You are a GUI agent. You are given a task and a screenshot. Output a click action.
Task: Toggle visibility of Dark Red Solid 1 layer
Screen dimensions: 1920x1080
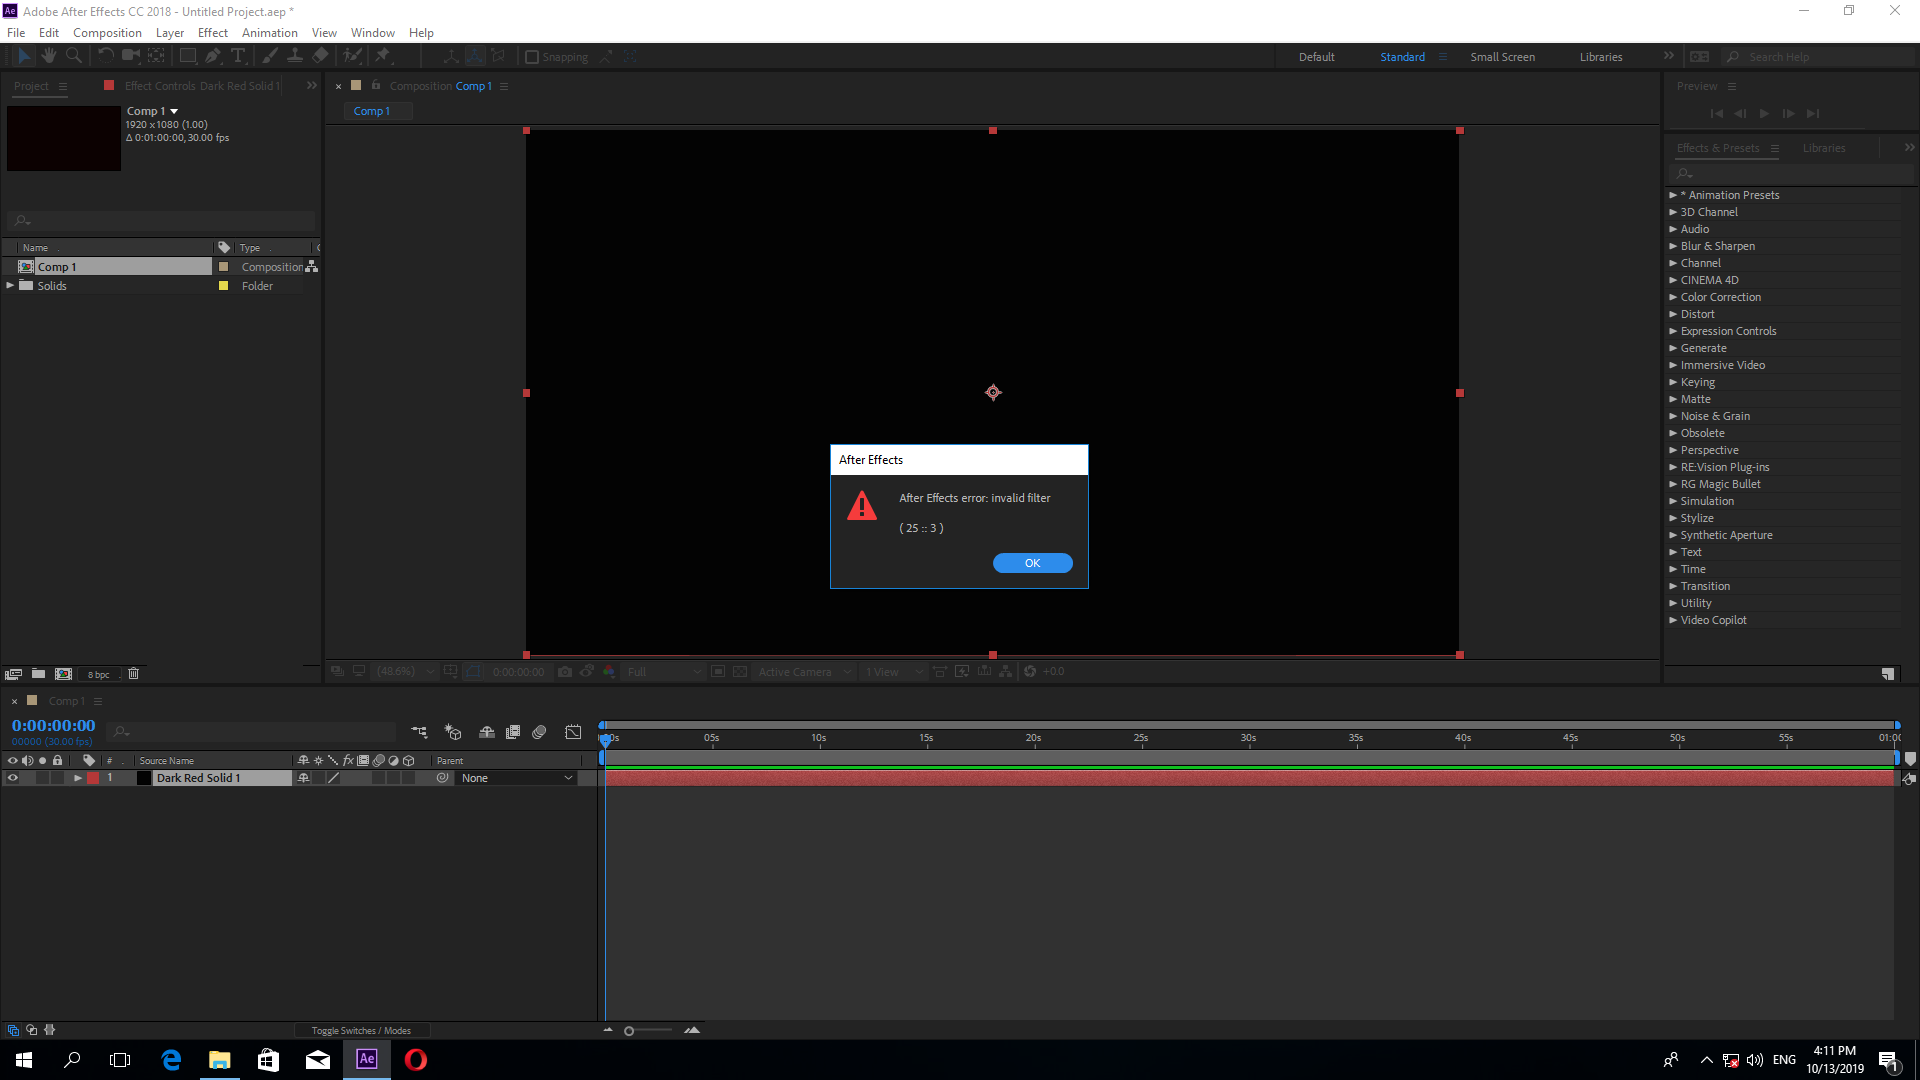[x=11, y=778]
